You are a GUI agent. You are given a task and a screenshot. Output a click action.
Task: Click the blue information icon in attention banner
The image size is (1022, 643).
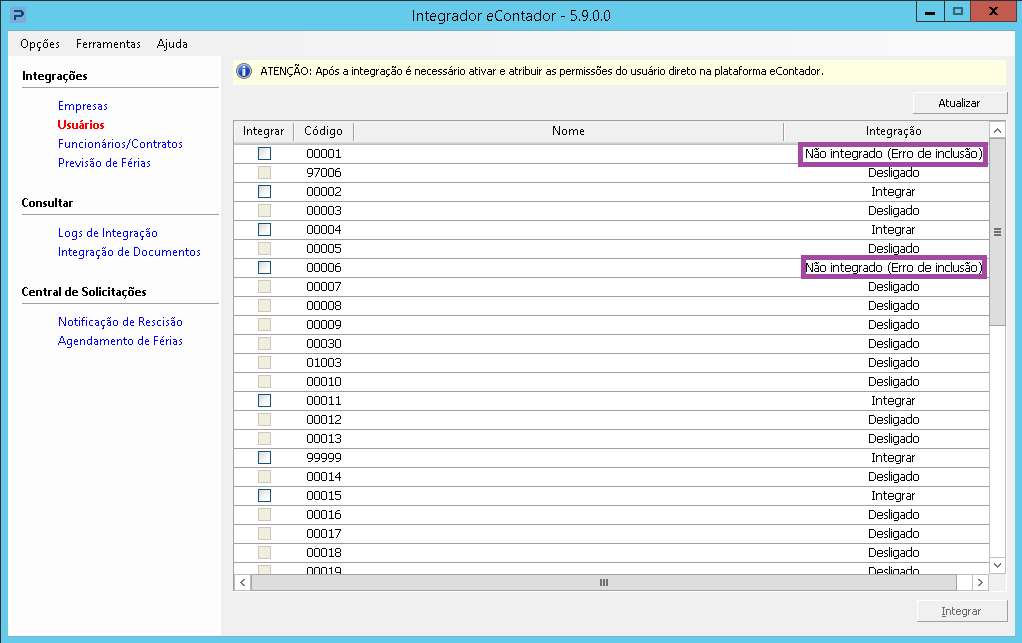244,71
